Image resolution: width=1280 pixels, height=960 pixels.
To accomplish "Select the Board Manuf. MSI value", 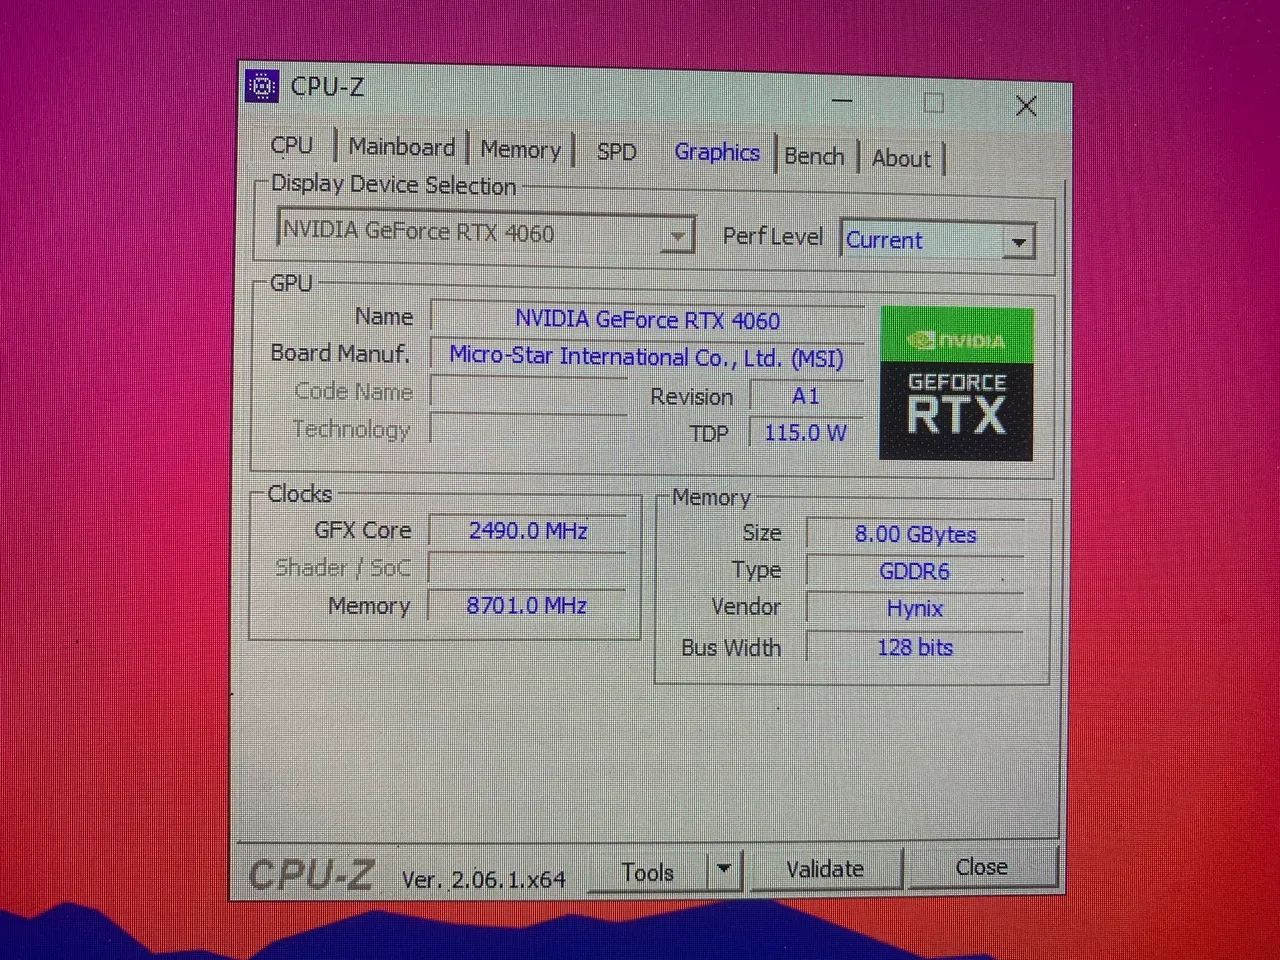I will pos(646,357).
